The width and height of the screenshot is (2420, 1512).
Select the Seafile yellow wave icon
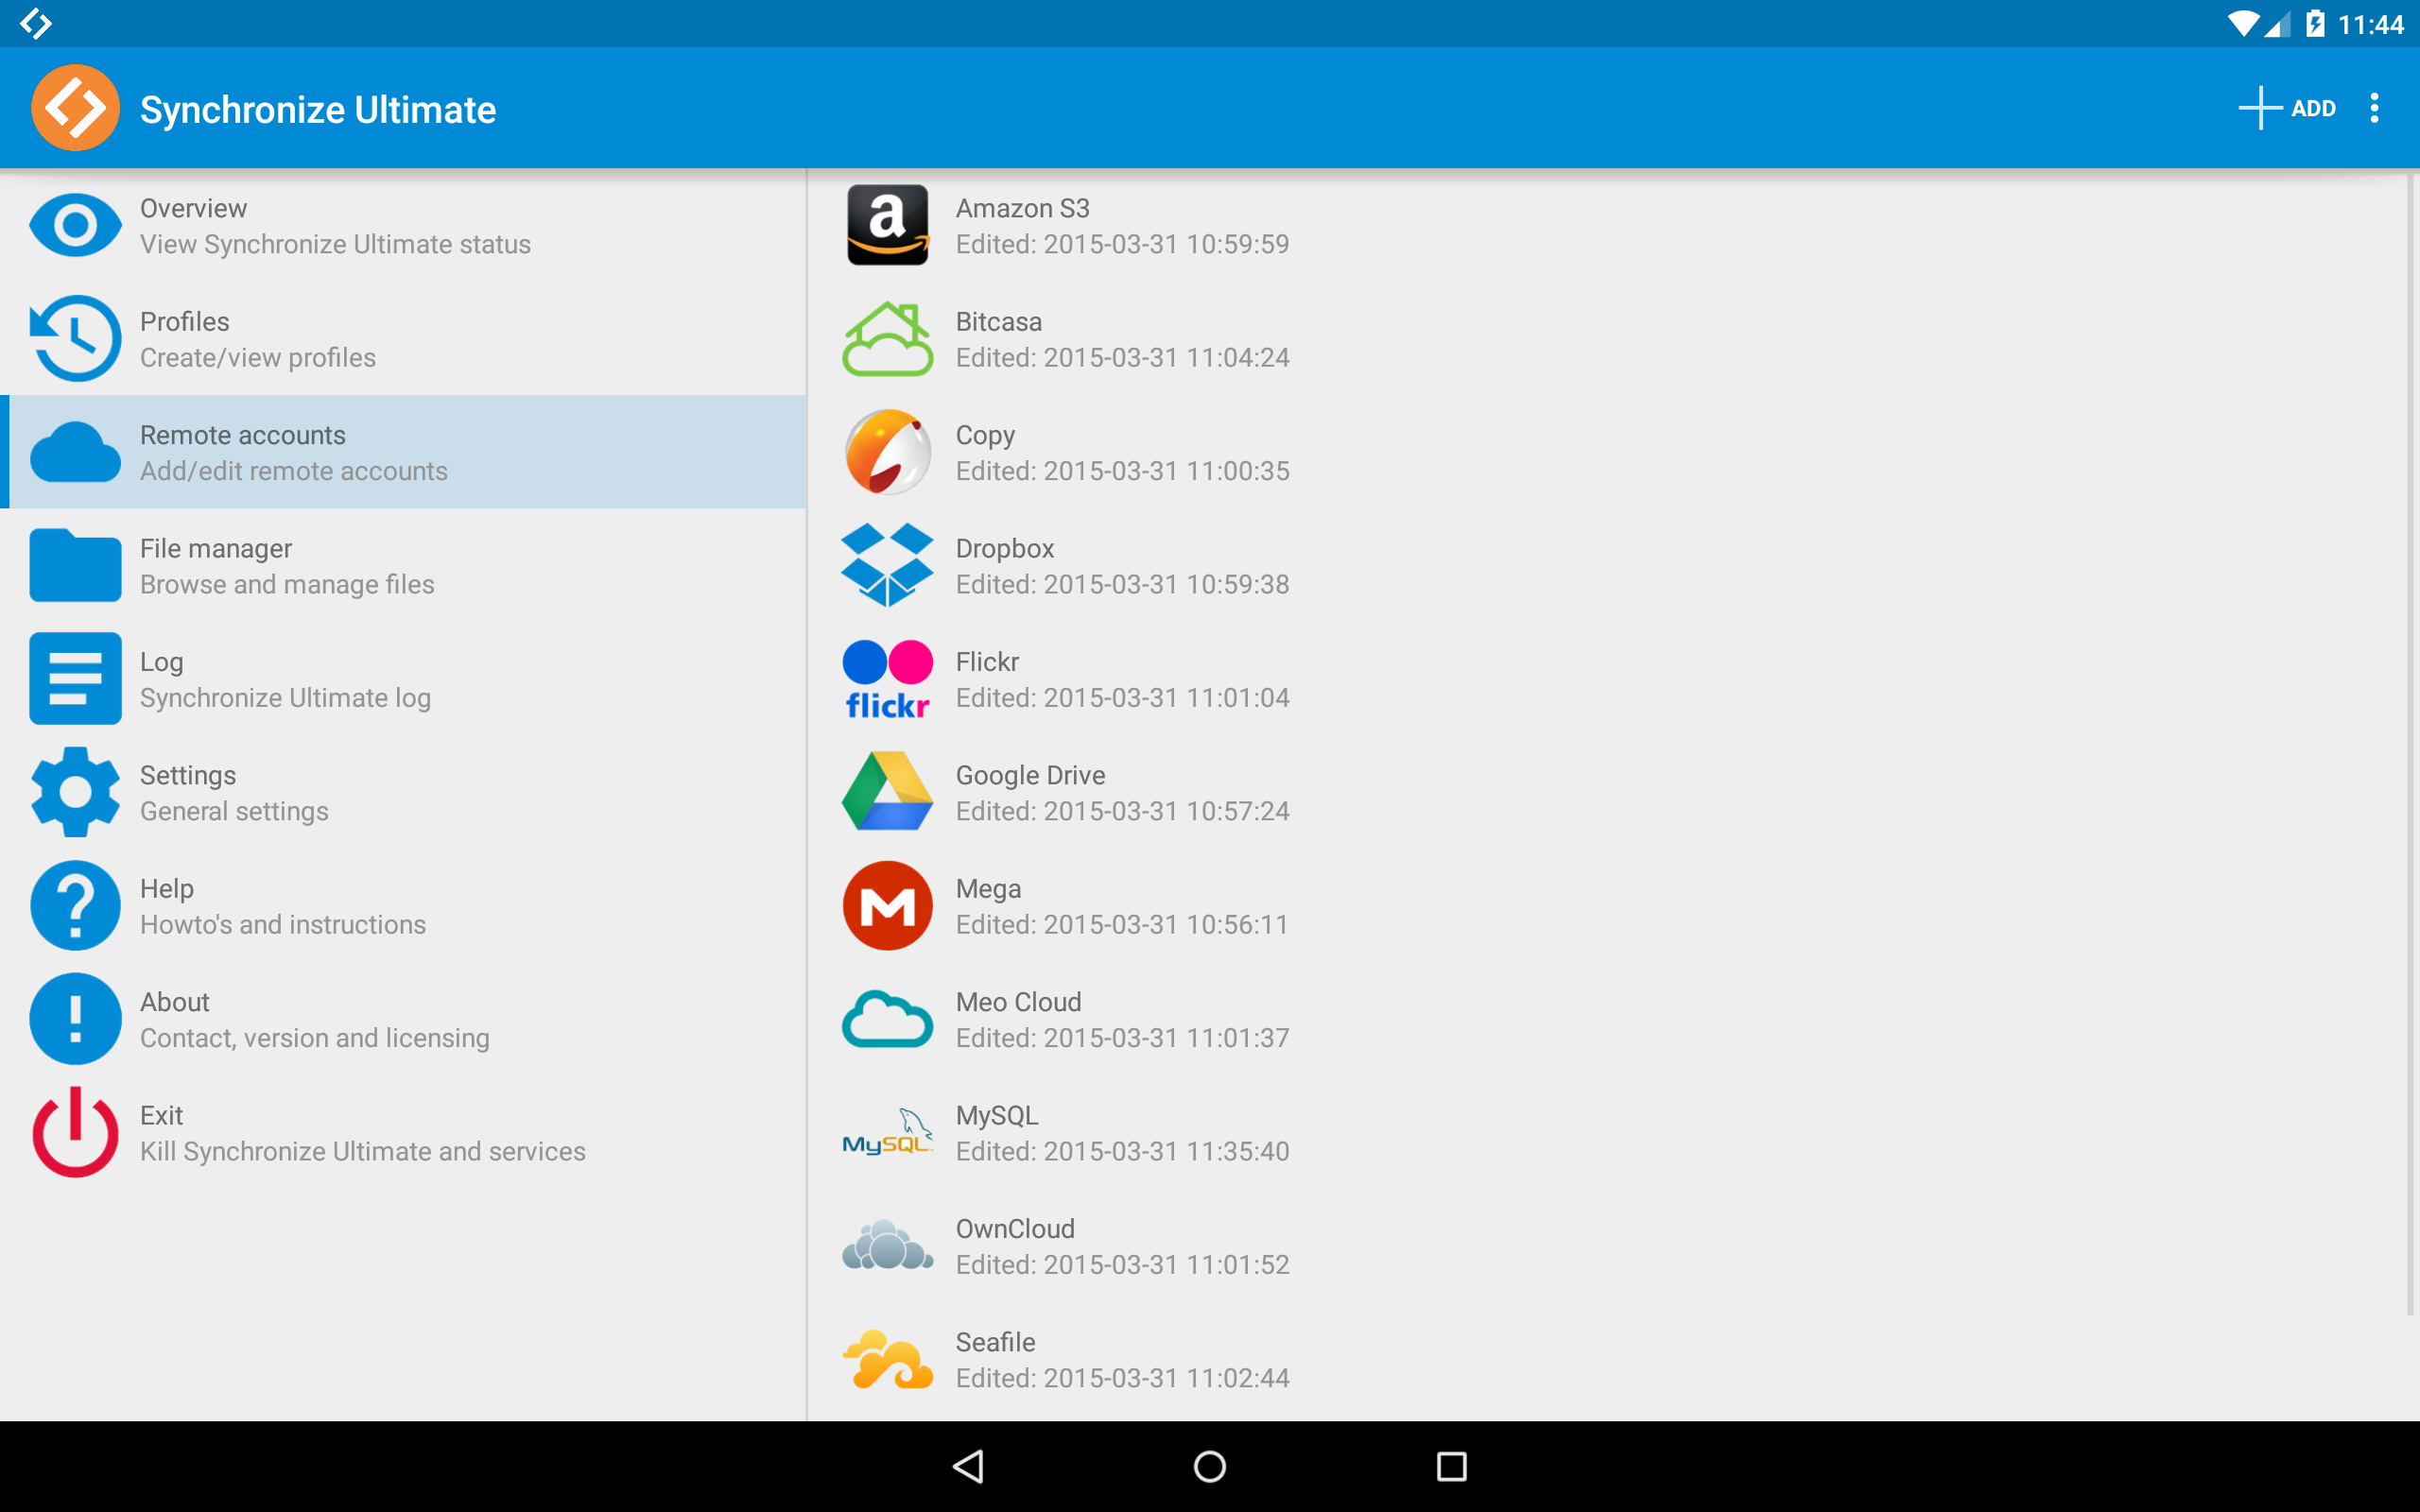coord(887,1359)
